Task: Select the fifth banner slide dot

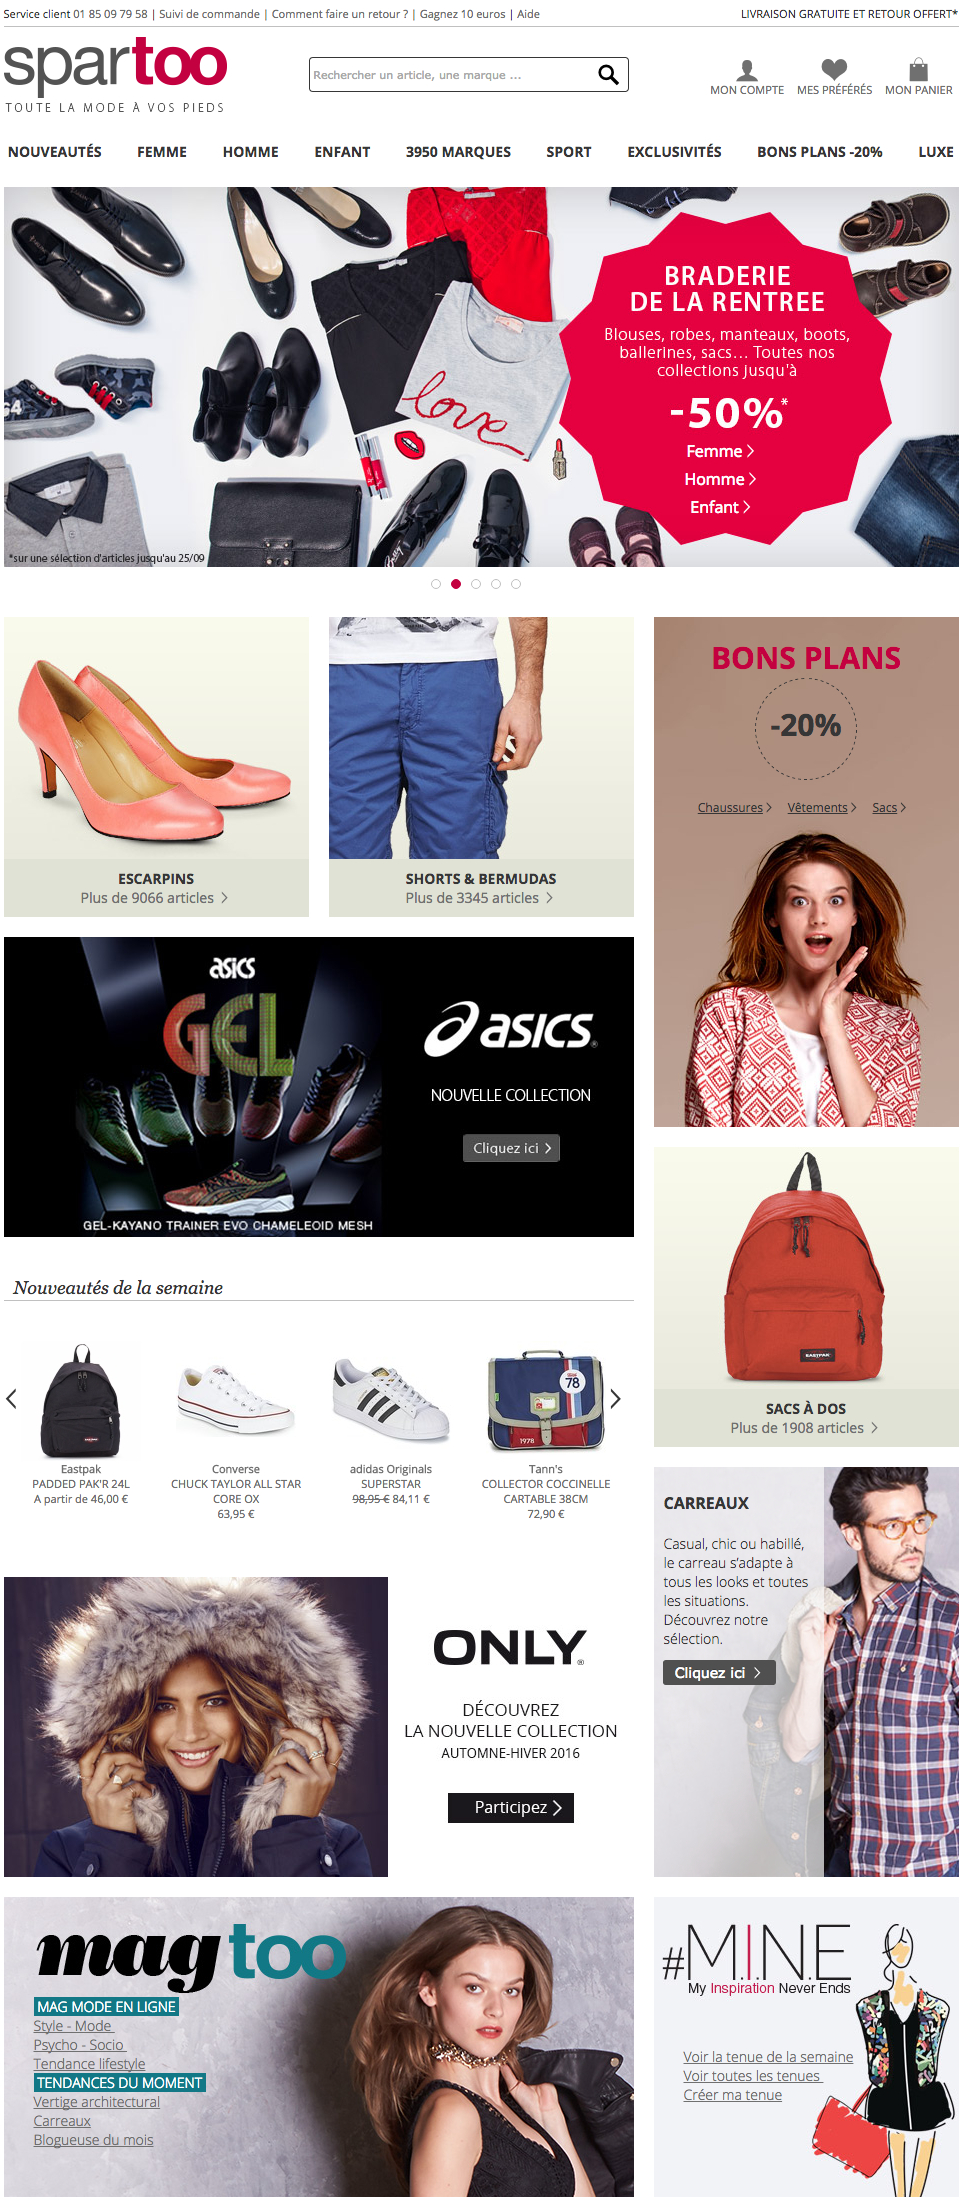Action: click(516, 584)
